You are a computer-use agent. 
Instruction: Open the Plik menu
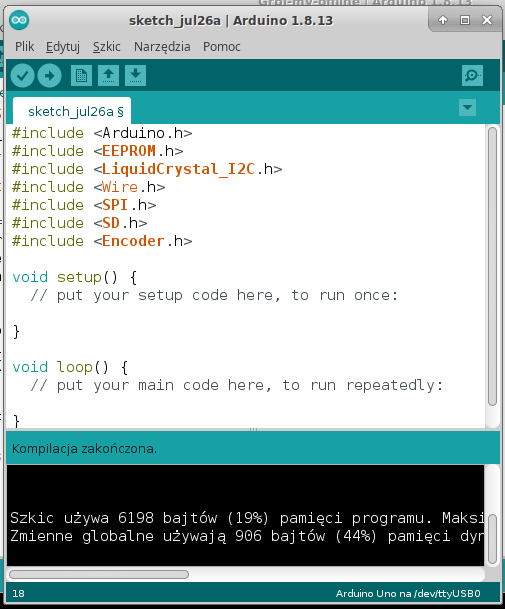click(24, 47)
